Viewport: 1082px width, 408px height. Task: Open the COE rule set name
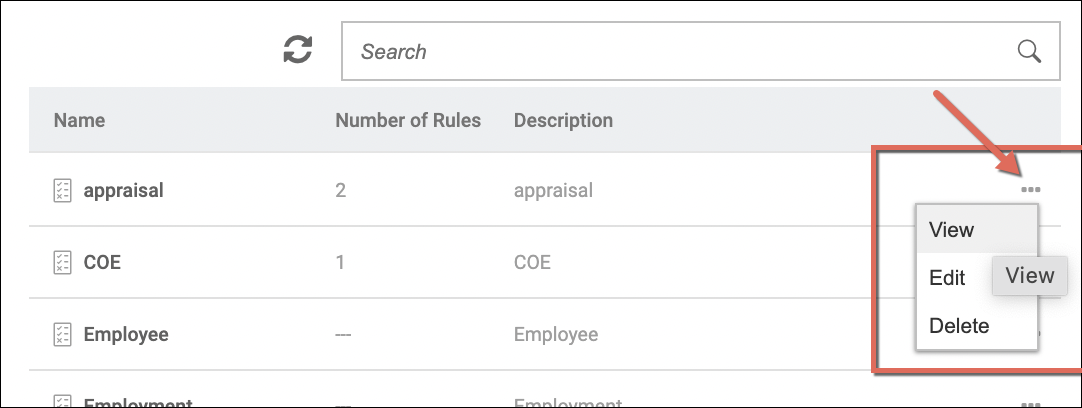102,262
